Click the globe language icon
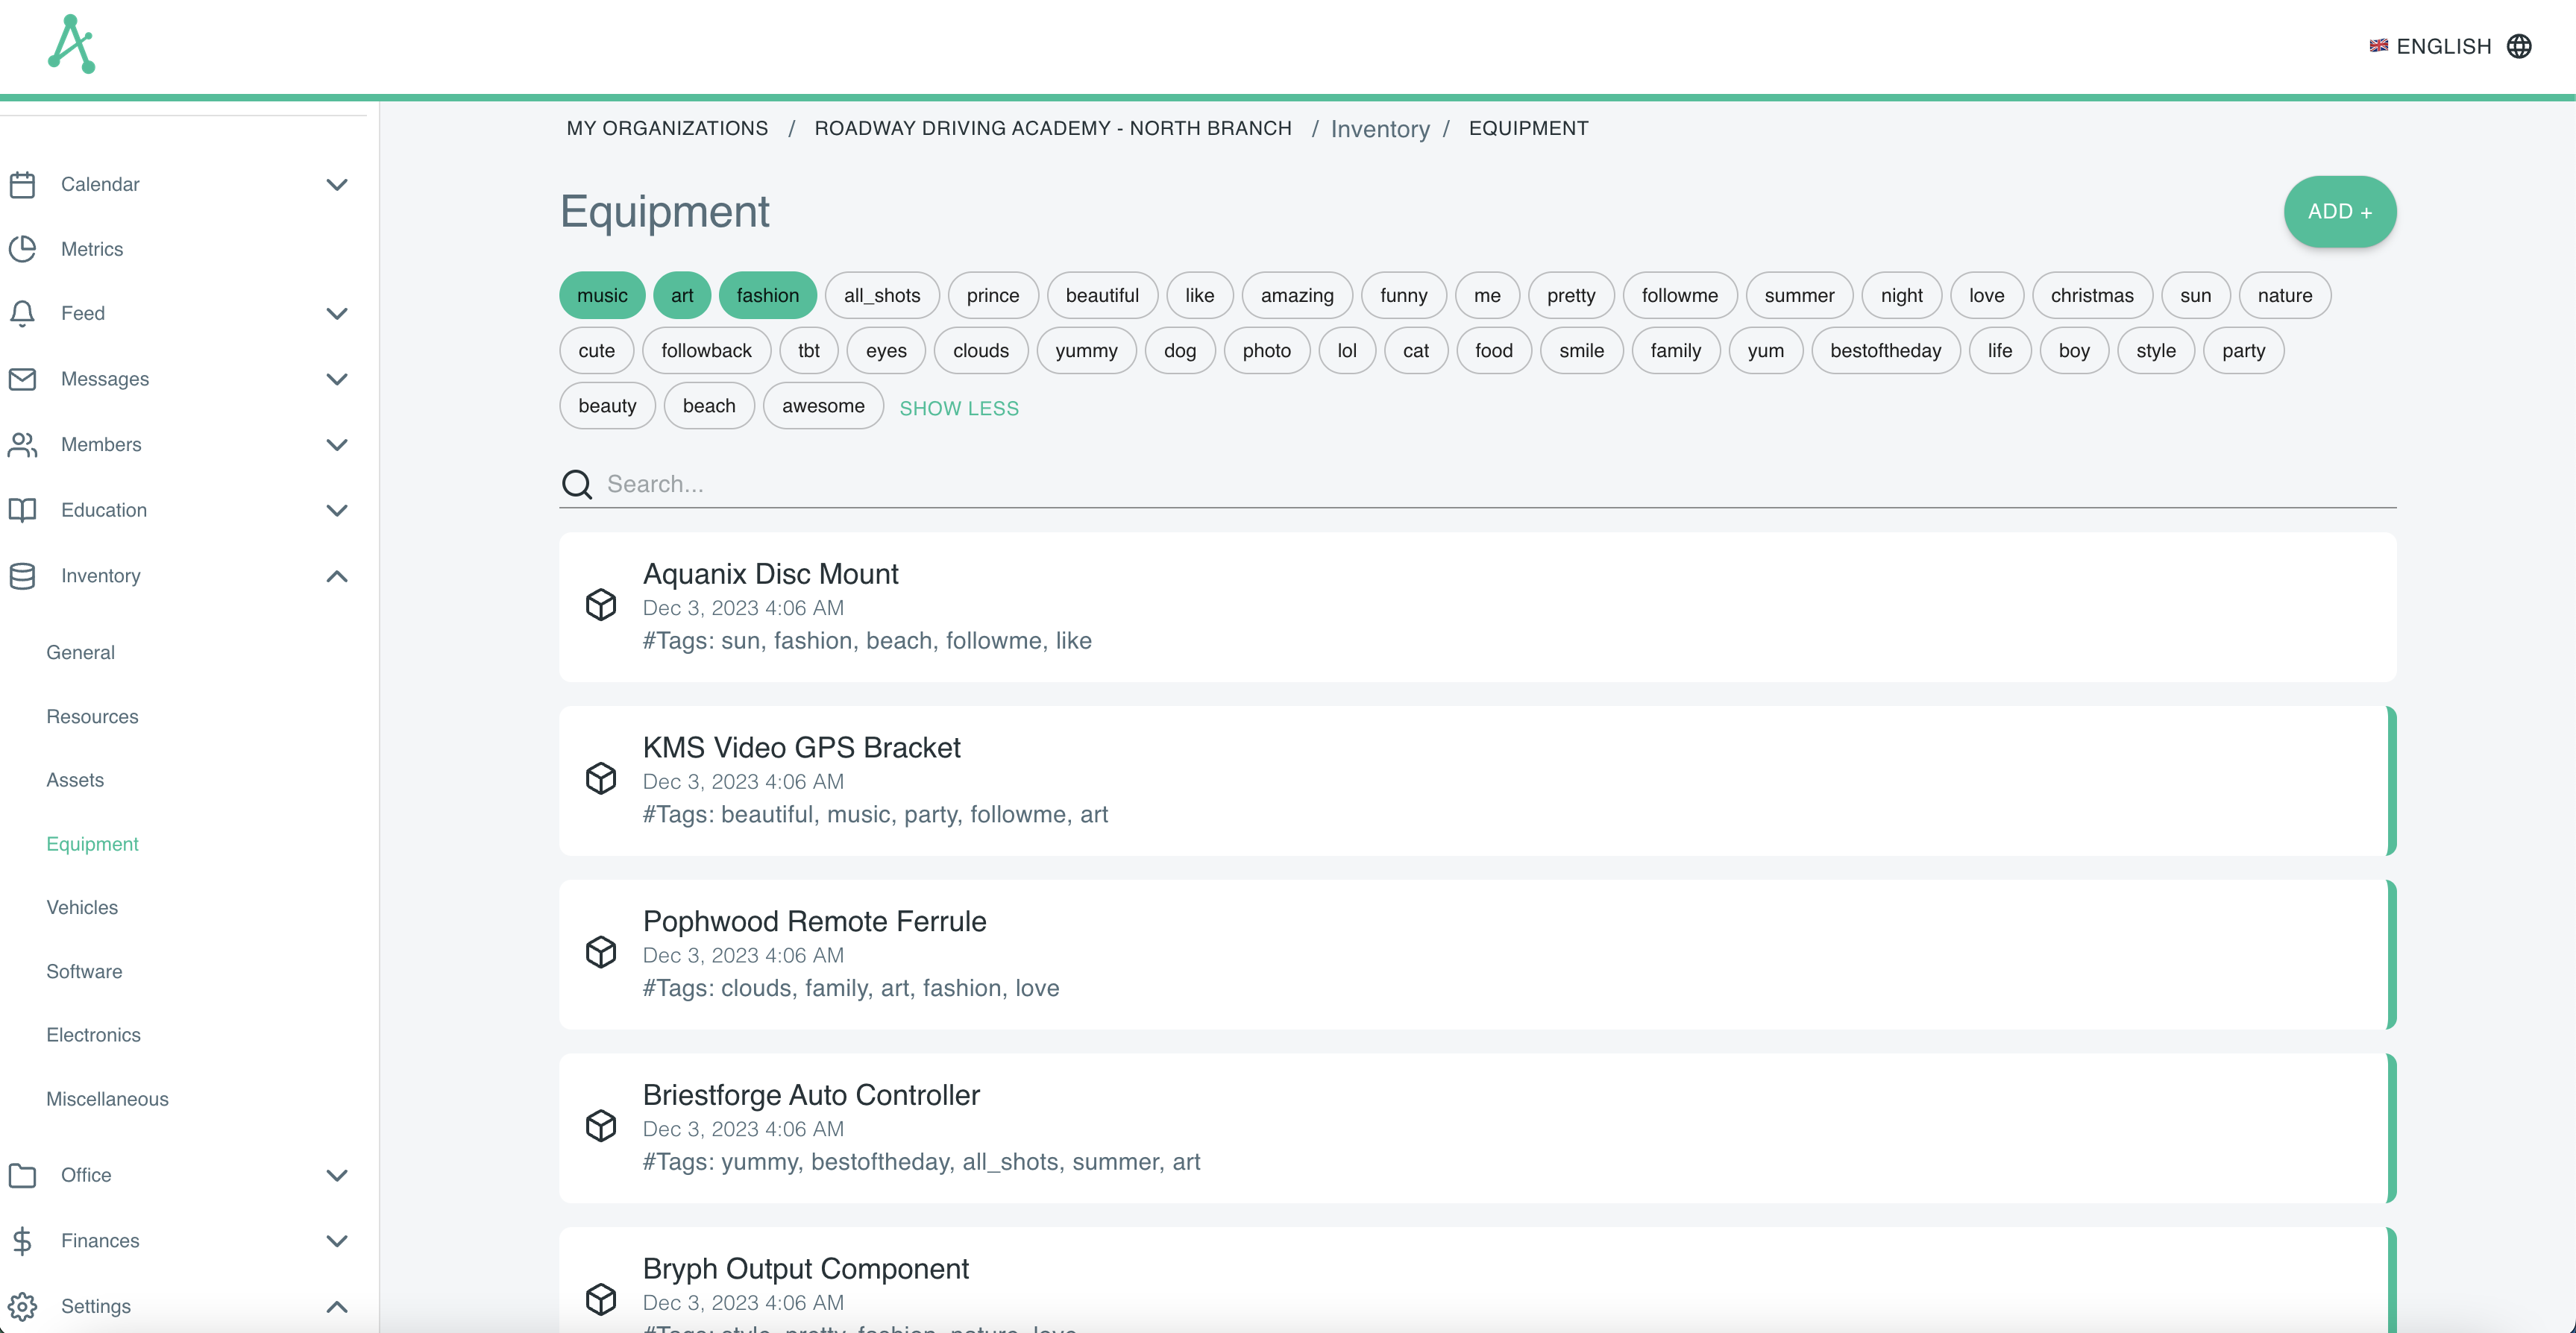Screen dimensions: 2576x1333 (2519, 46)
